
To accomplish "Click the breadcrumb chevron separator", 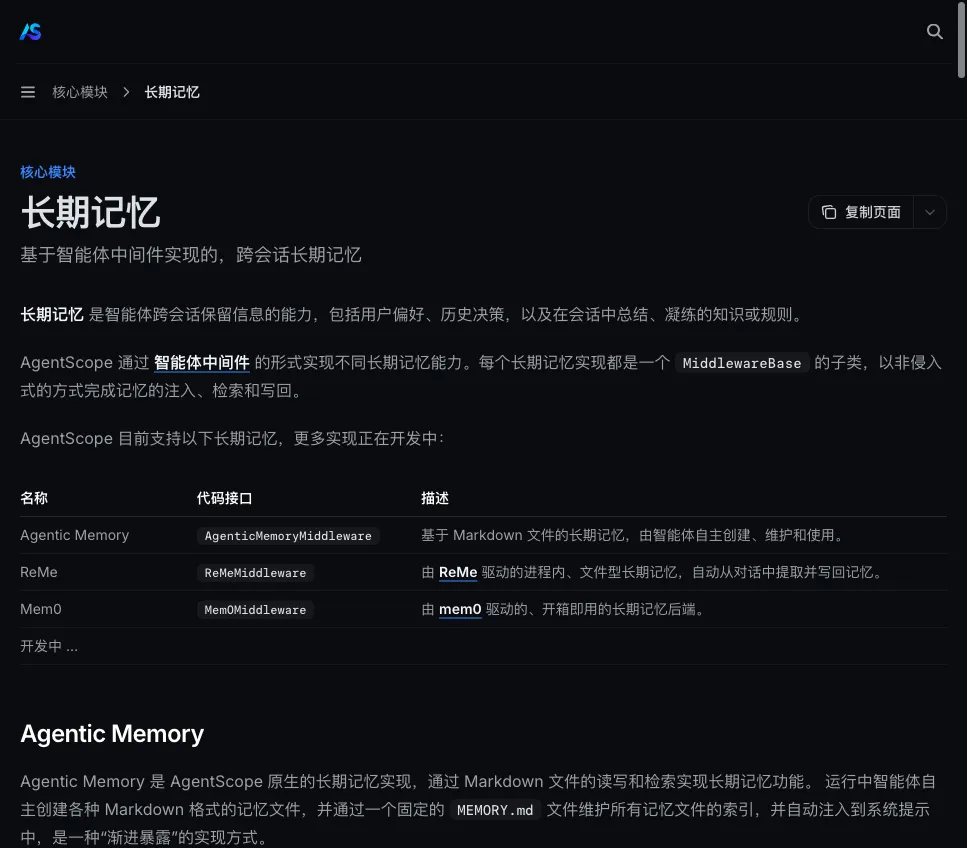I will [126, 92].
